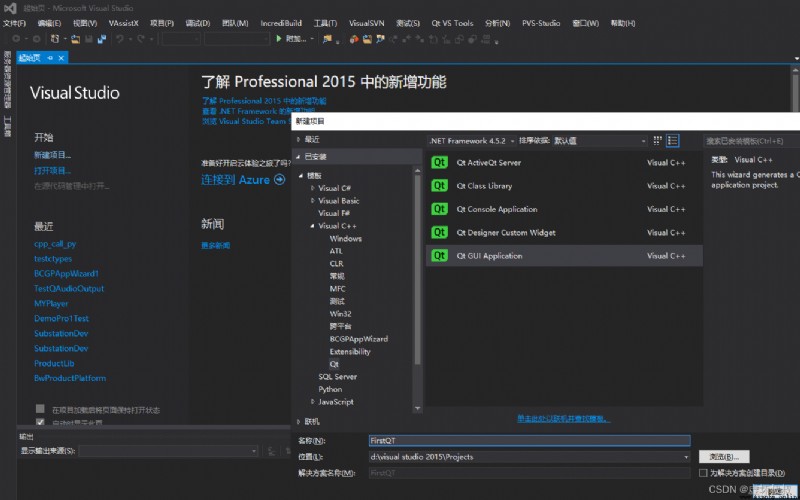Image resolution: width=800 pixels, height=500 pixels.
Task: Switch templates to list view icon
Action: point(672,140)
